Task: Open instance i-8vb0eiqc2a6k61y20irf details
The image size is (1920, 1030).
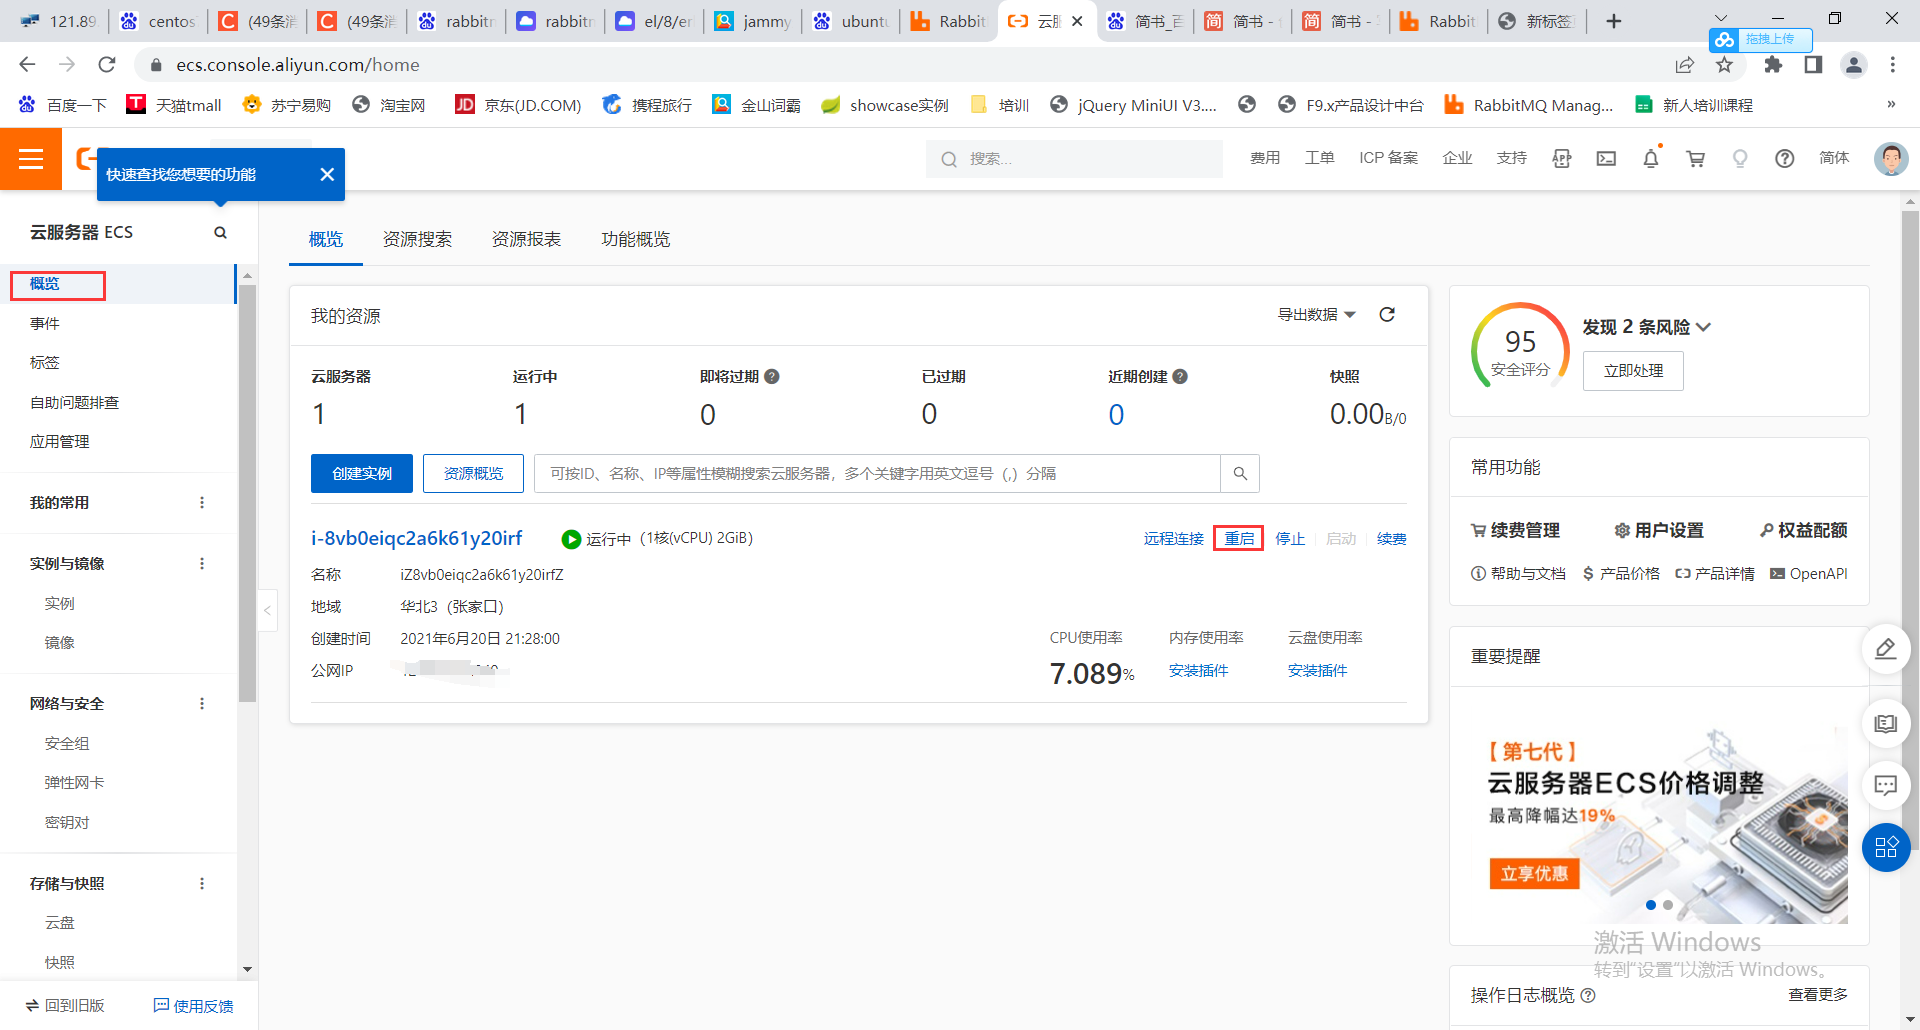Action: [416, 538]
